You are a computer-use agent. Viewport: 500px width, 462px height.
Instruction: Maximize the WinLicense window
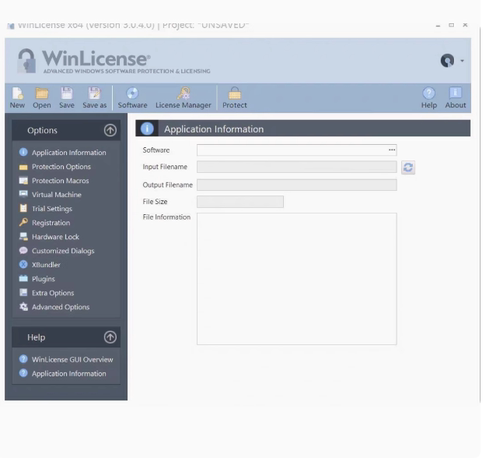451,25
